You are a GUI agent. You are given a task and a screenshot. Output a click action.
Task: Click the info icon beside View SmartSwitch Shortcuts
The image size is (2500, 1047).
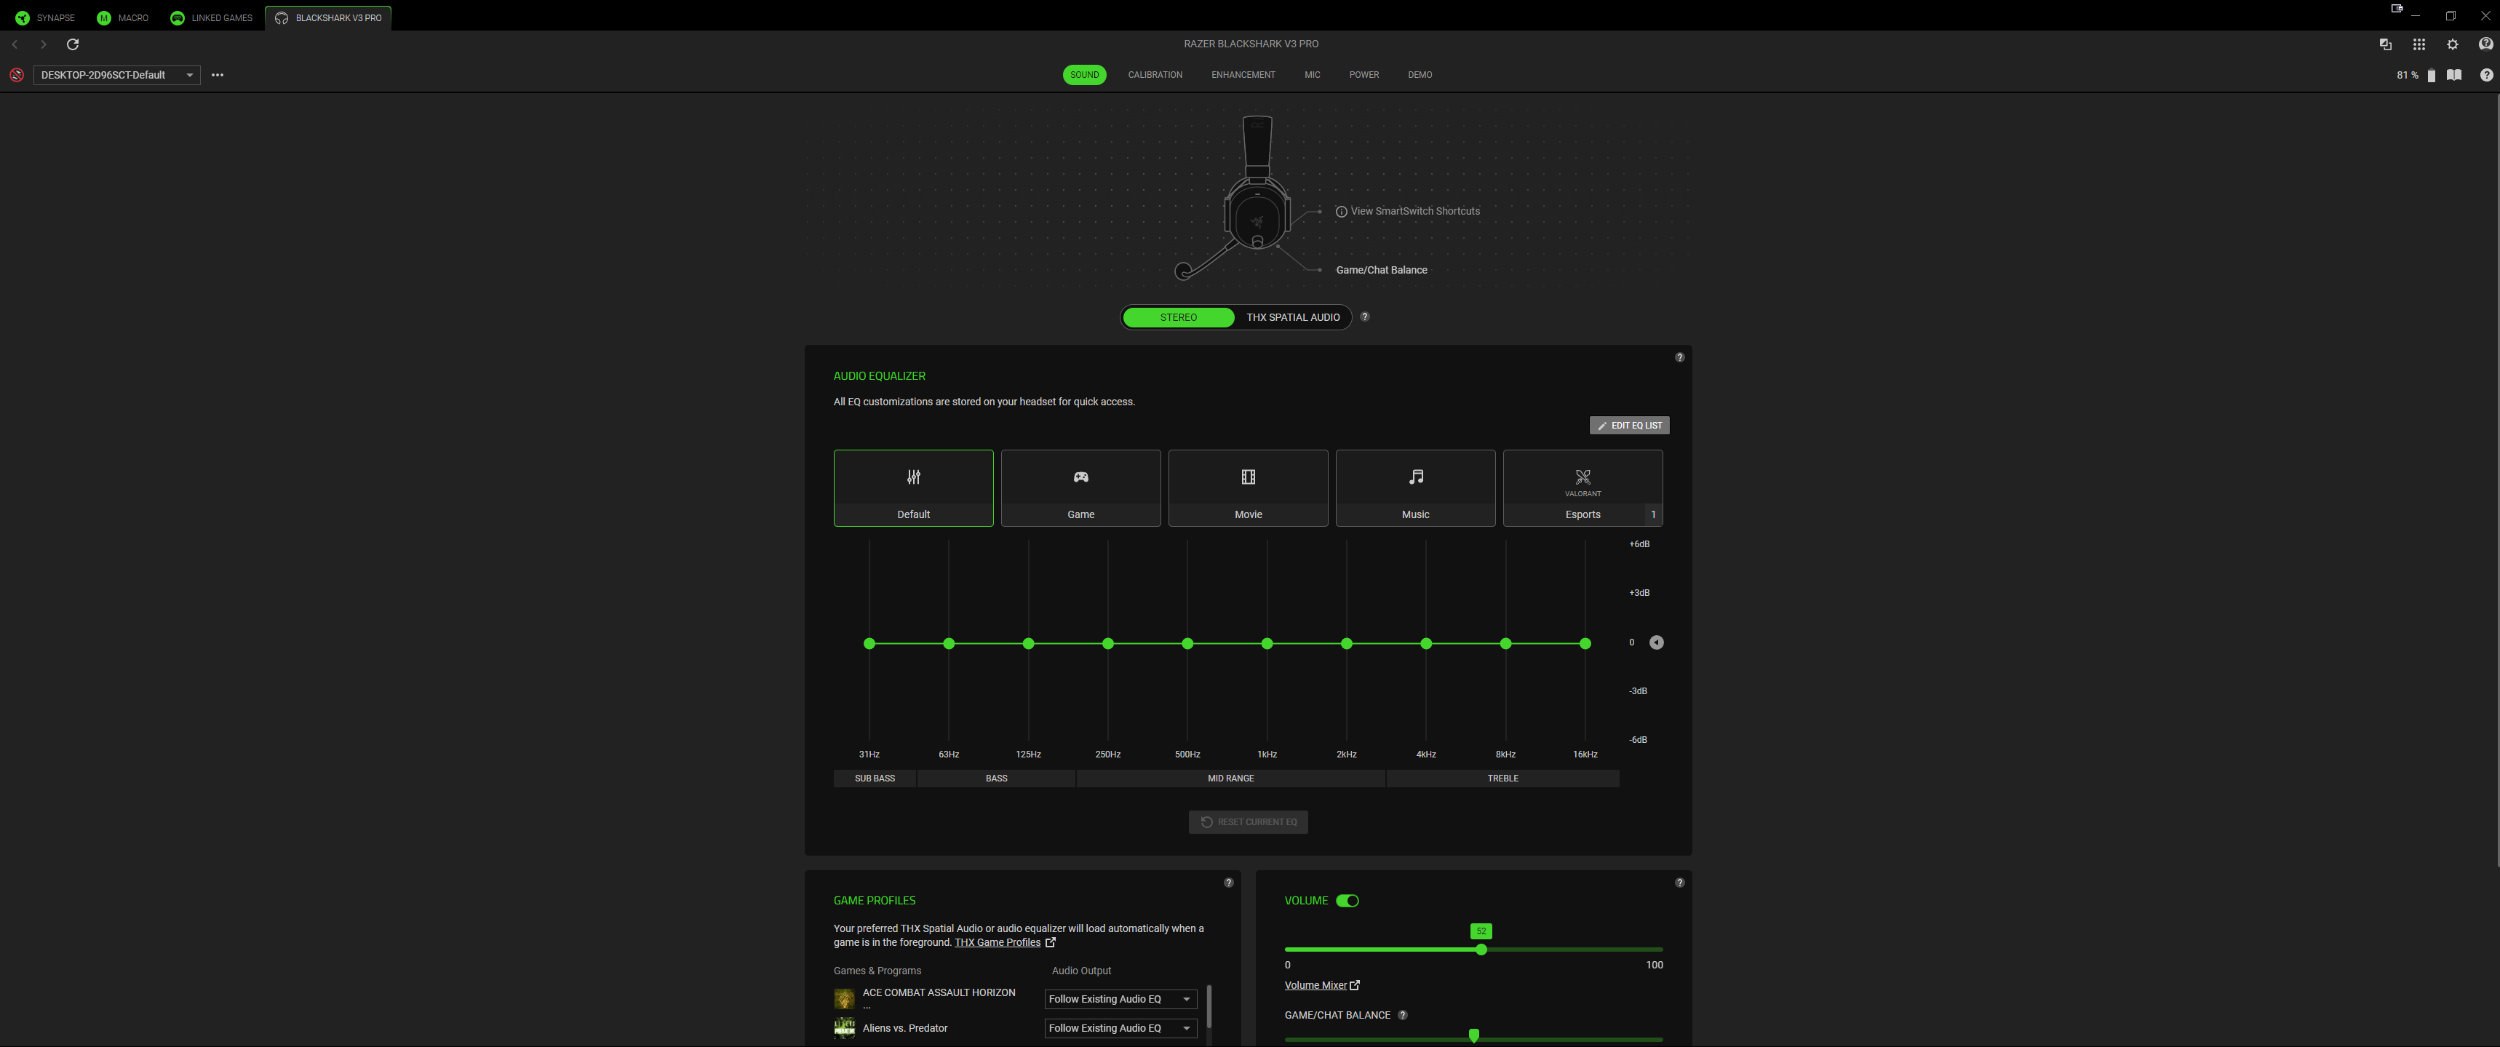(1341, 211)
